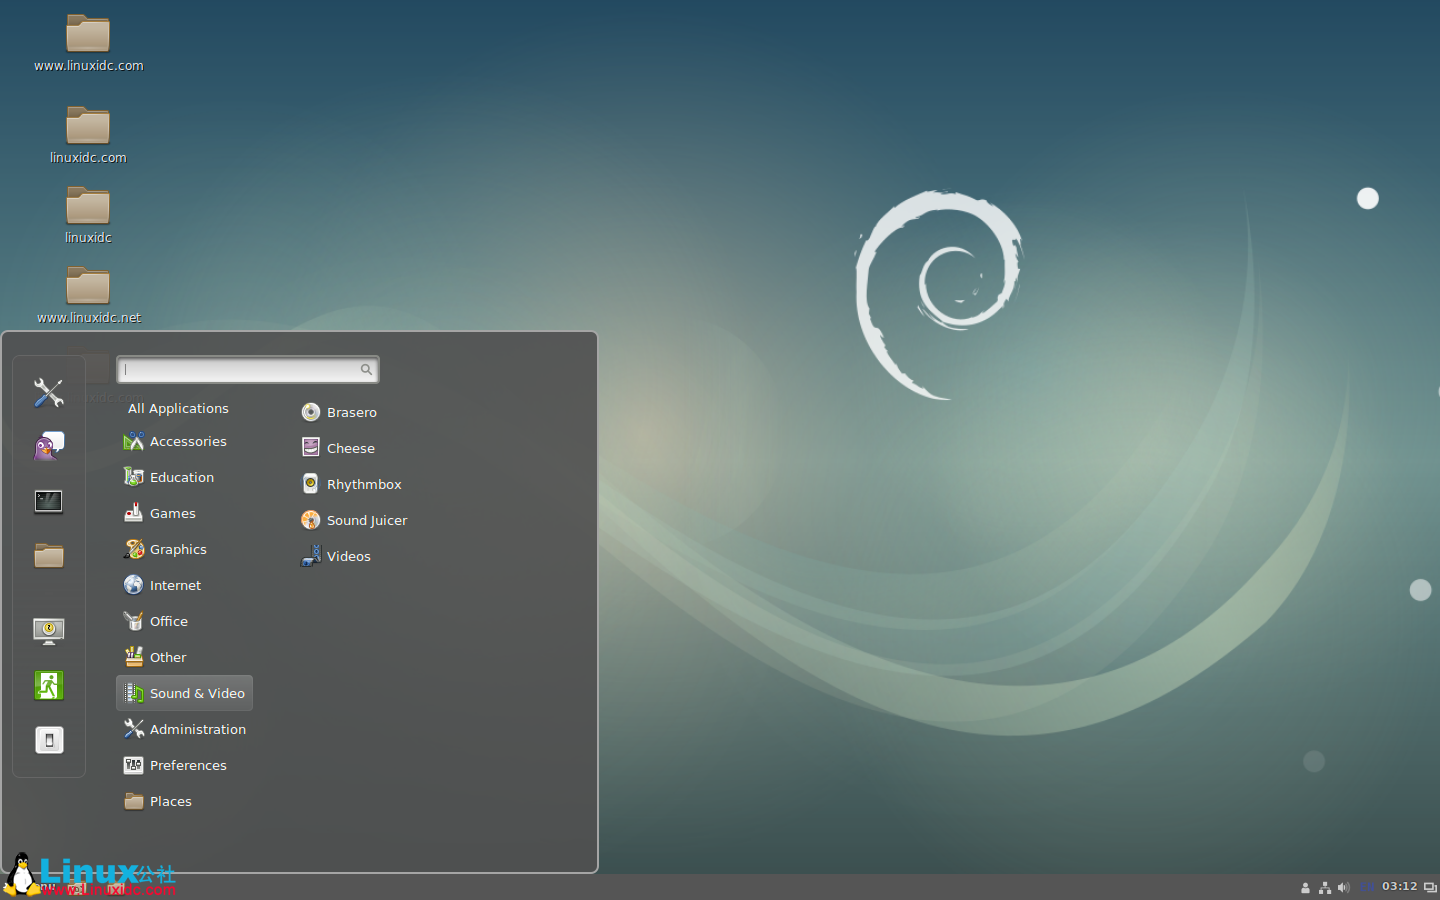Click the EN keyboard layout indicator
The image size is (1440, 900).
coord(1366,887)
